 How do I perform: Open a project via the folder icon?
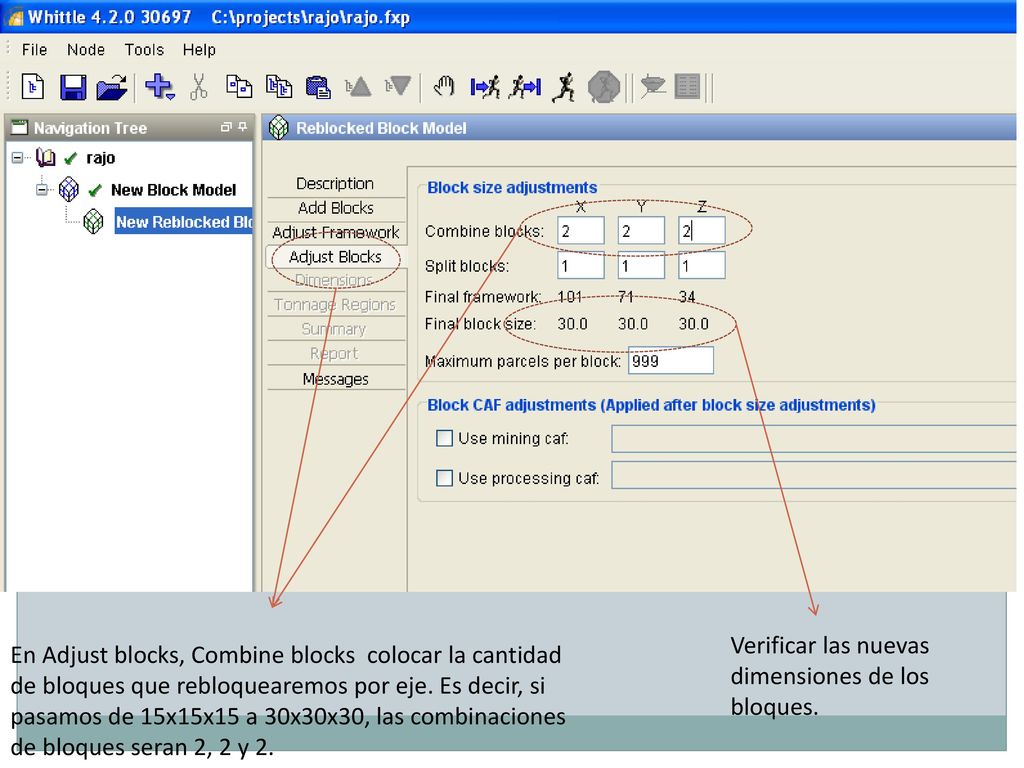(112, 87)
